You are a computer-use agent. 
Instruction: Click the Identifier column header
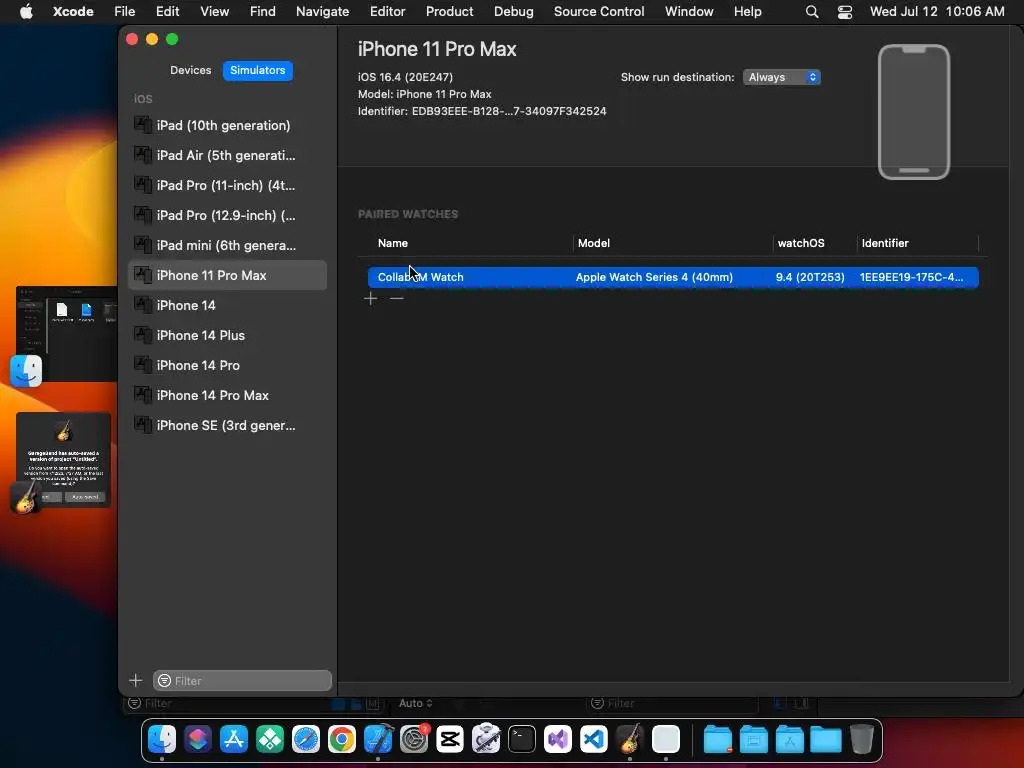pyautogui.click(x=918, y=243)
